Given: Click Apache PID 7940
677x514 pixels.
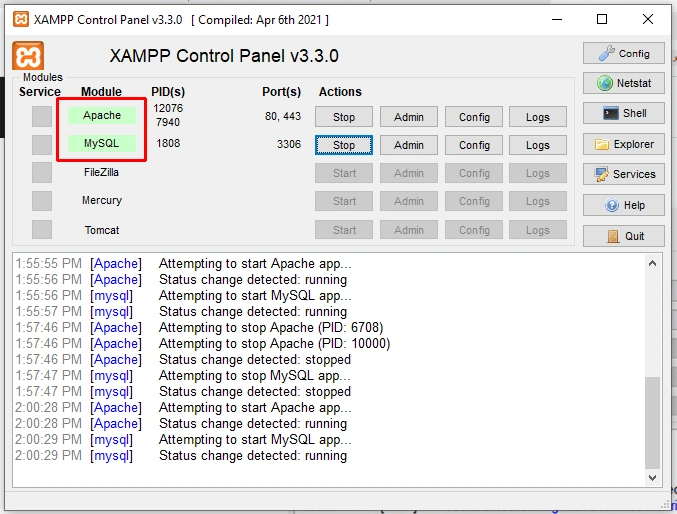Looking at the screenshot, I should coord(168,122).
